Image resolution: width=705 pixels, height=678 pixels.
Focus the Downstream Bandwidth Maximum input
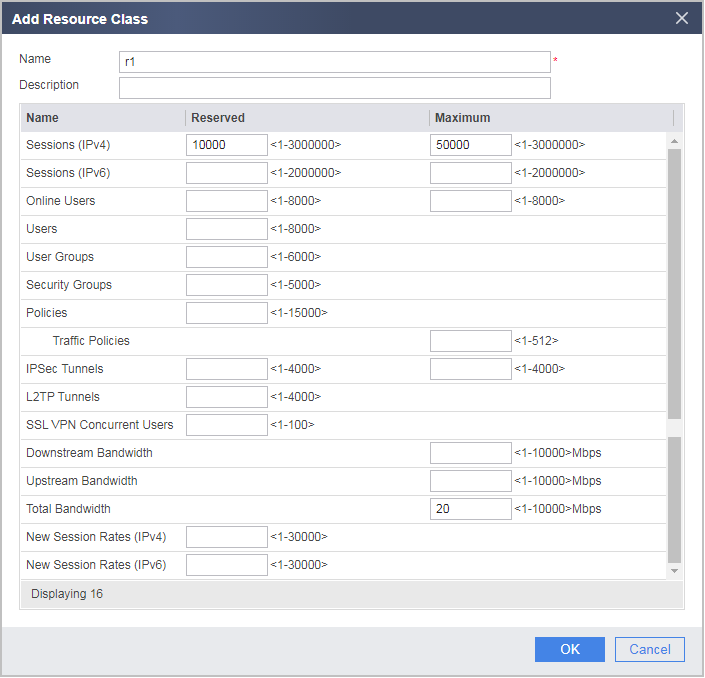(x=470, y=453)
